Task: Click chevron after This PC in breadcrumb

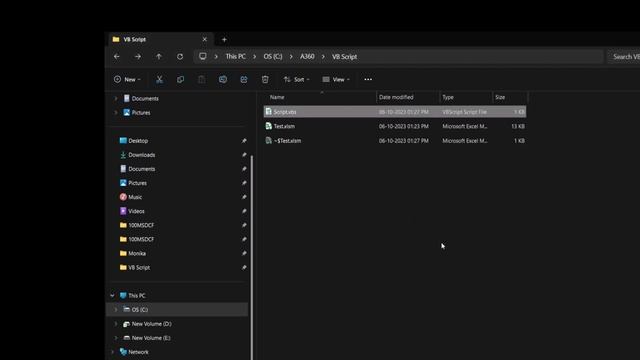Action: coord(255,57)
